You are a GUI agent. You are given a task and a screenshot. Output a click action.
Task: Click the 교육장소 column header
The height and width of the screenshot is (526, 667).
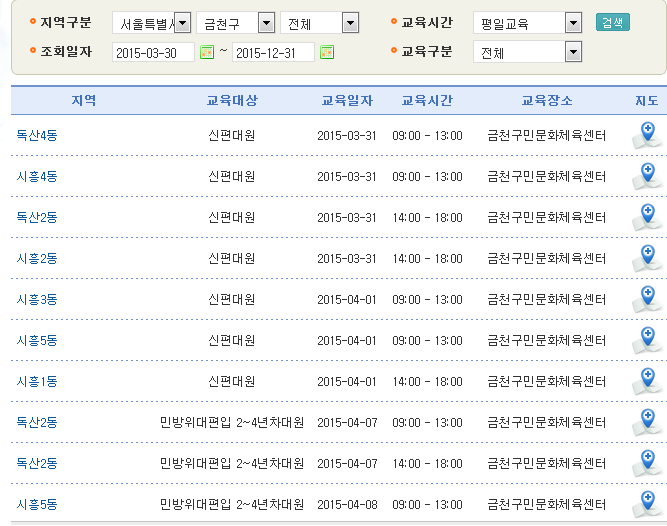pos(547,100)
